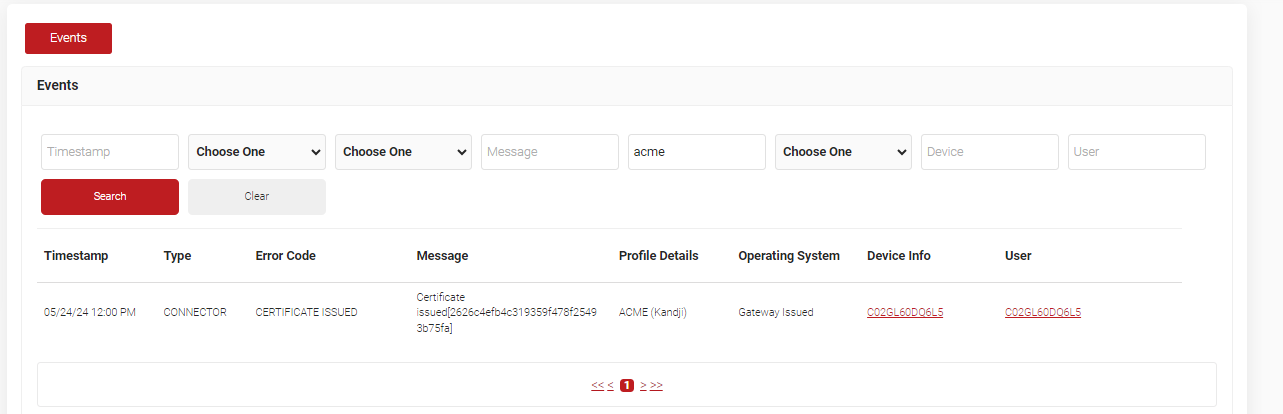Hit the Clear button
1283x414 pixels.
(257, 197)
